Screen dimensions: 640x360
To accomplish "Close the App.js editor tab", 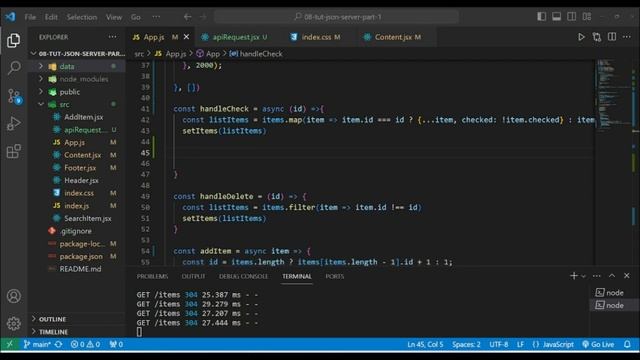I will pyautogui.click(x=187, y=37).
